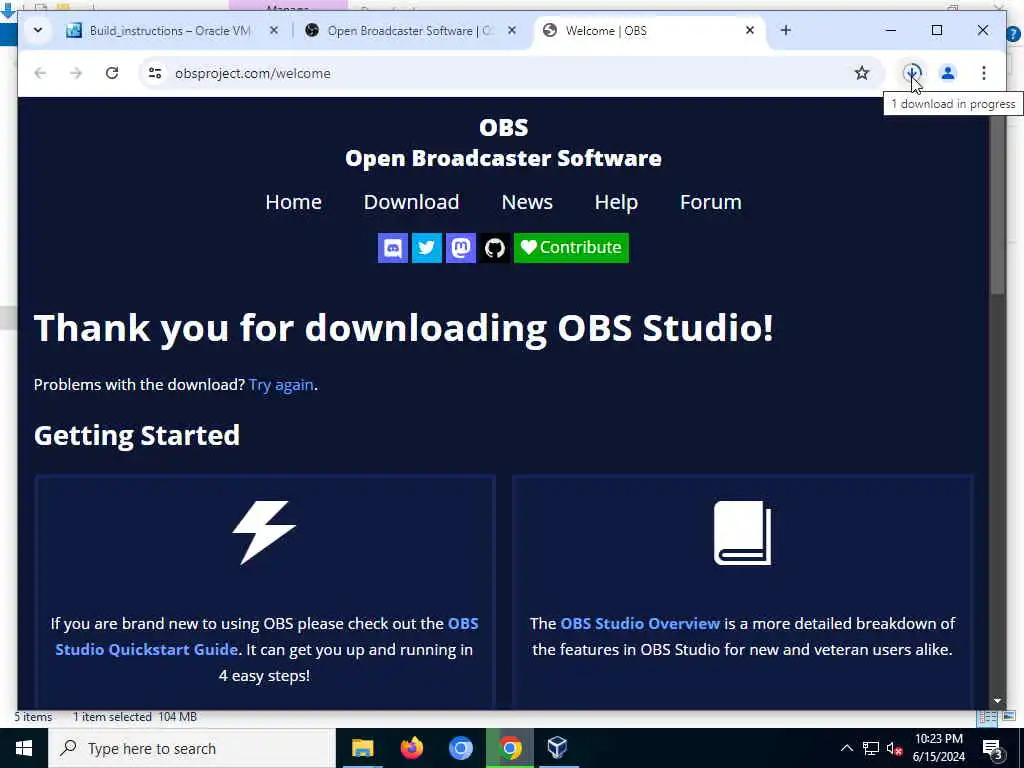Close the Build_instructions tab
The width and height of the screenshot is (1024, 768).
[x=274, y=31]
